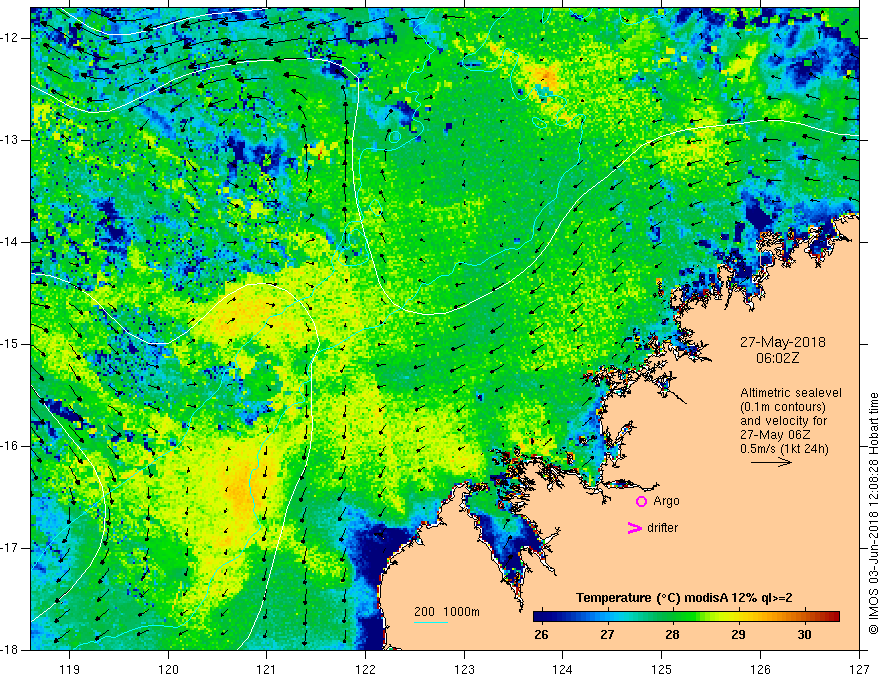Viewport: 880px width, 680px height.
Task: Click the colorbar value 28
Action: pos(672,635)
